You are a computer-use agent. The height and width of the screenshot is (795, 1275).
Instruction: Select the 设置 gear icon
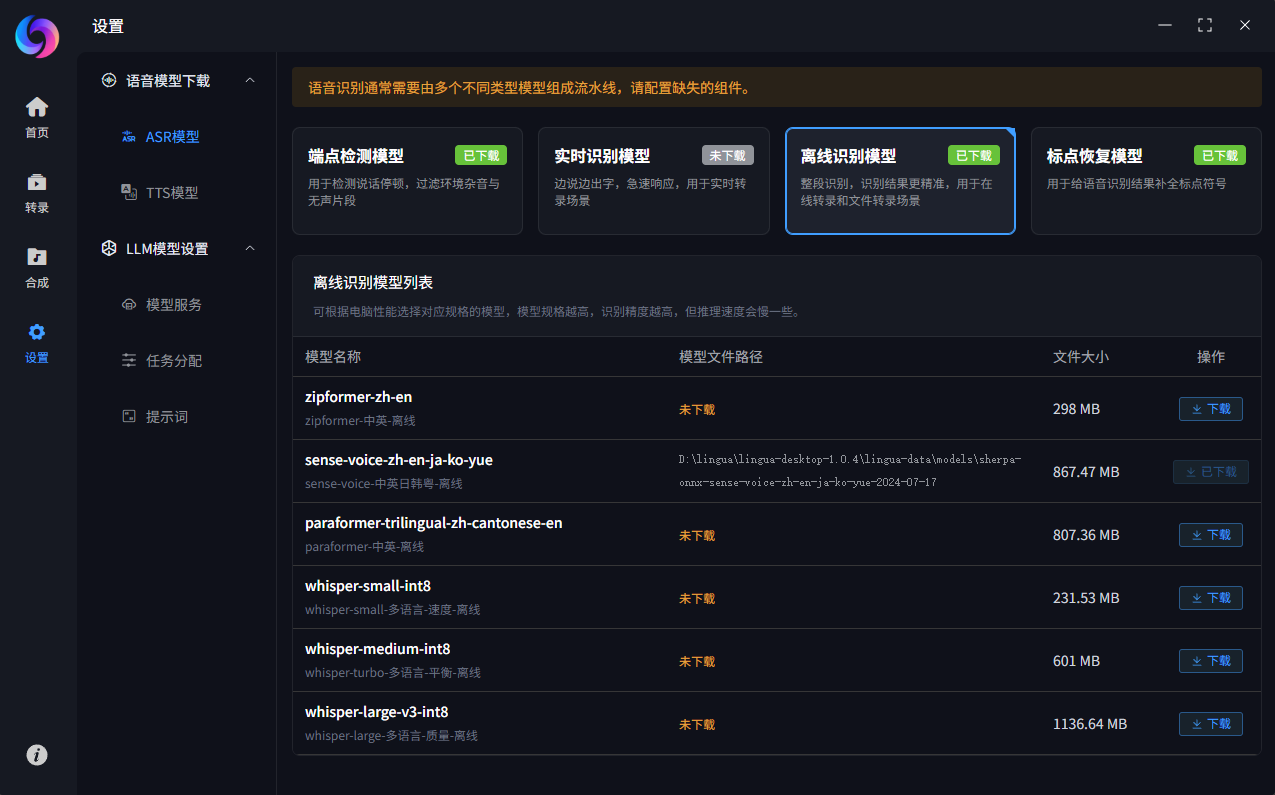[37, 332]
